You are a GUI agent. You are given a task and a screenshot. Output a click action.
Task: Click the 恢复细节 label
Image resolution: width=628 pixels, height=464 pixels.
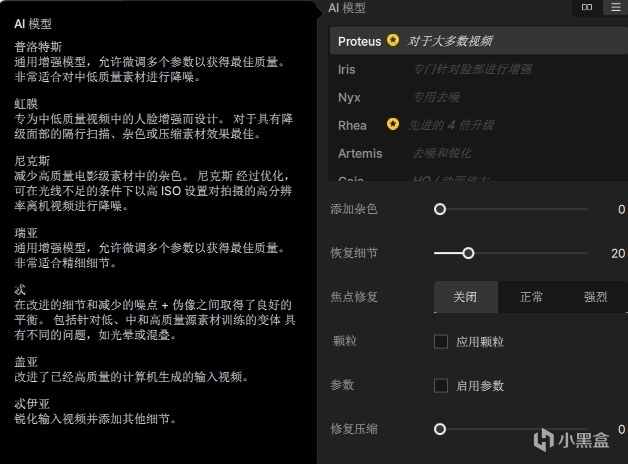[354, 253]
